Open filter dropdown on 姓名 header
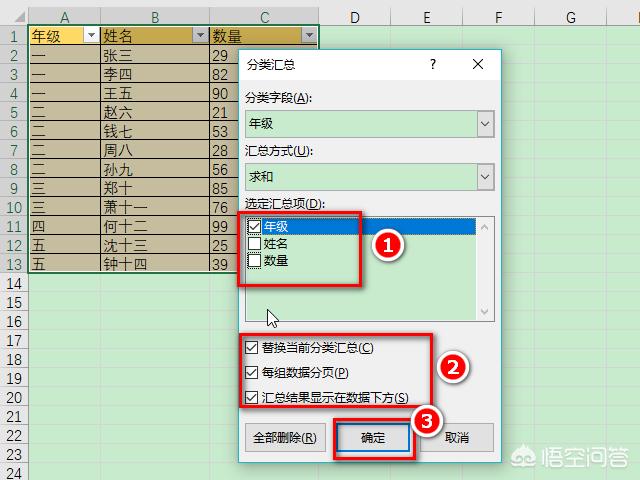The image size is (640, 480). click(x=200, y=36)
